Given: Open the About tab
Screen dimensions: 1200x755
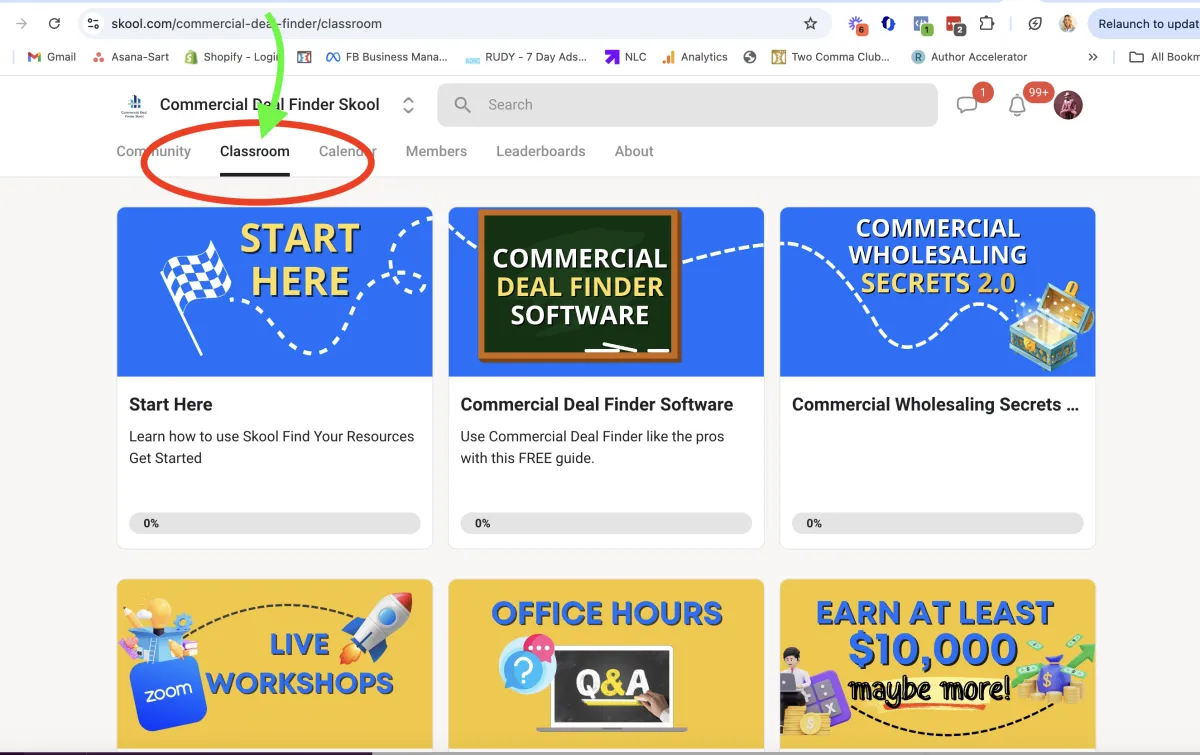Looking at the screenshot, I should point(634,151).
